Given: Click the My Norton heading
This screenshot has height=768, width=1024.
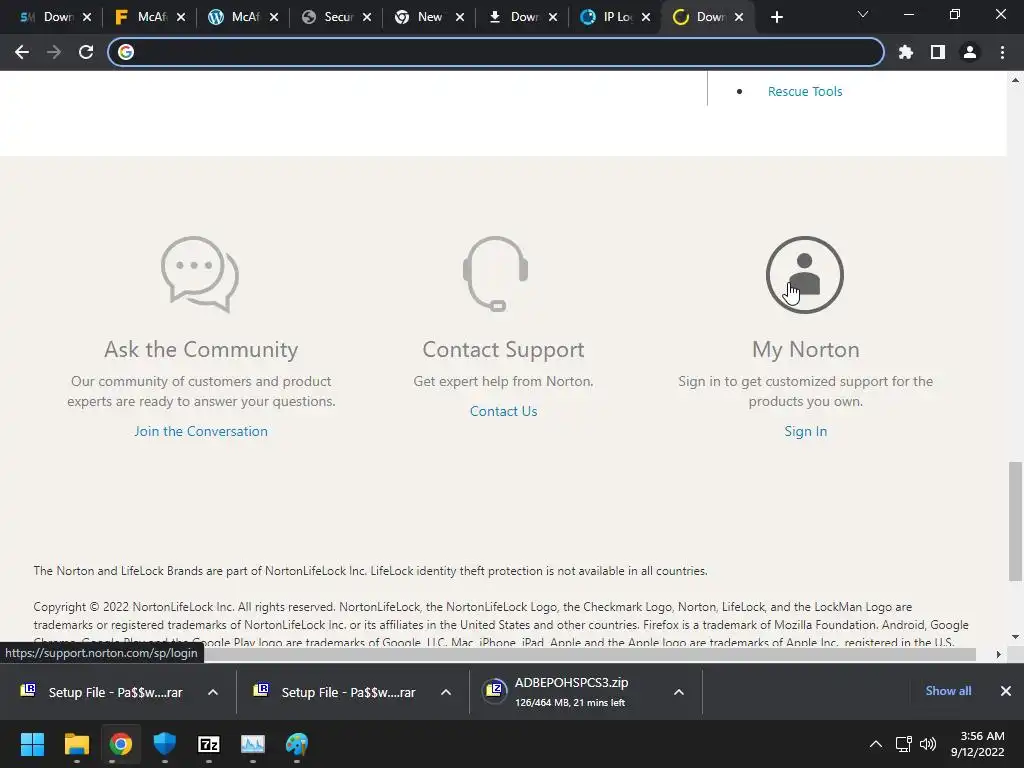Looking at the screenshot, I should click(805, 349).
